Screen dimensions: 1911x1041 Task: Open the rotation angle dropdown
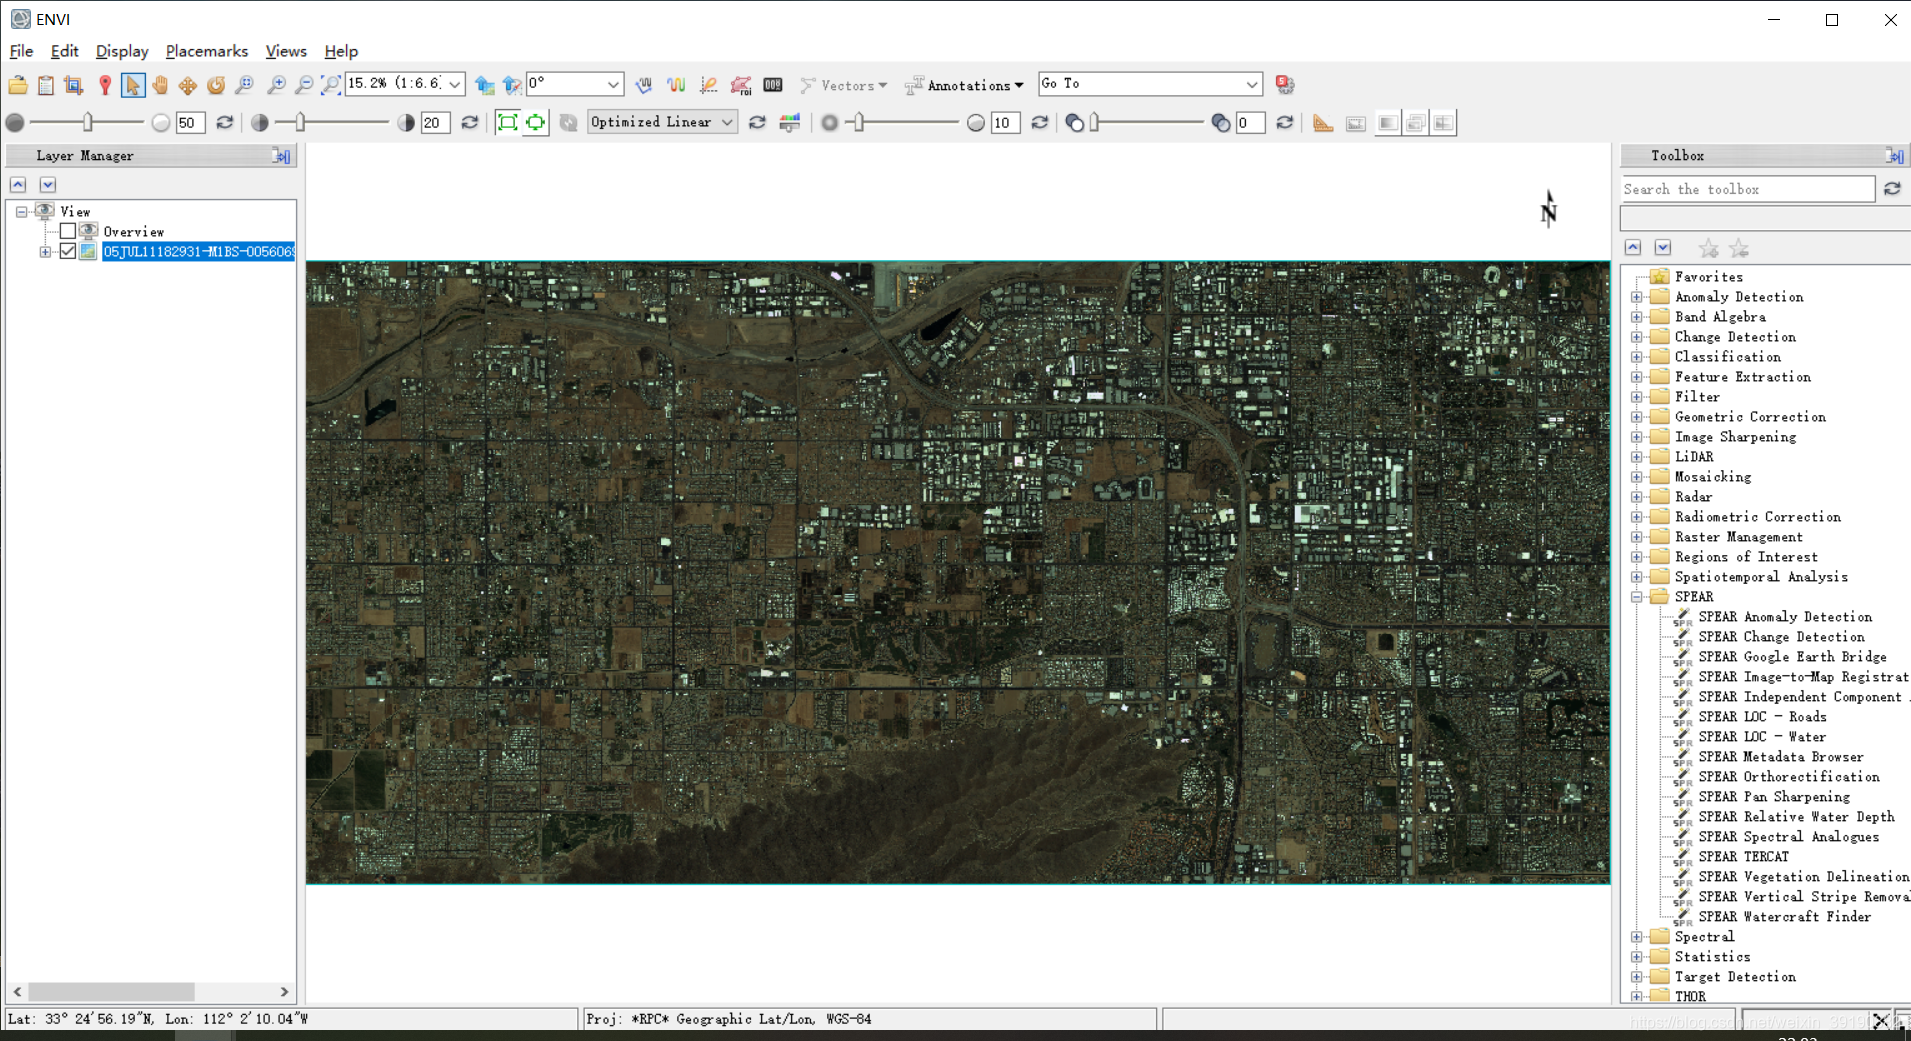[613, 84]
